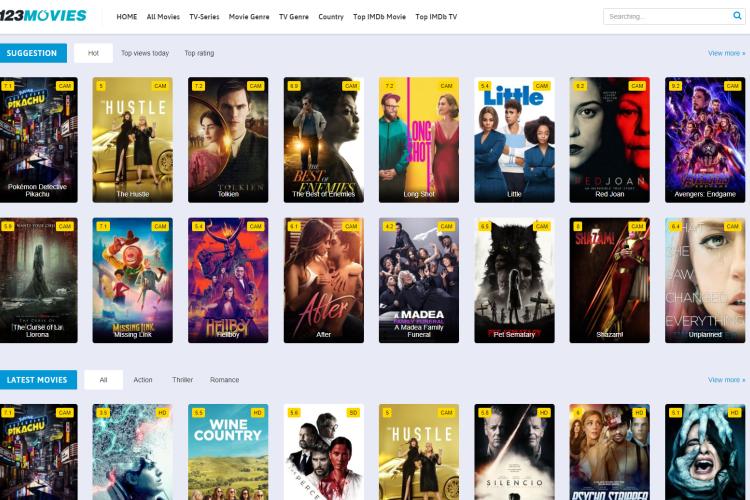
Task: Open Wine Country poster in Latest Movies
Action: point(228,452)
